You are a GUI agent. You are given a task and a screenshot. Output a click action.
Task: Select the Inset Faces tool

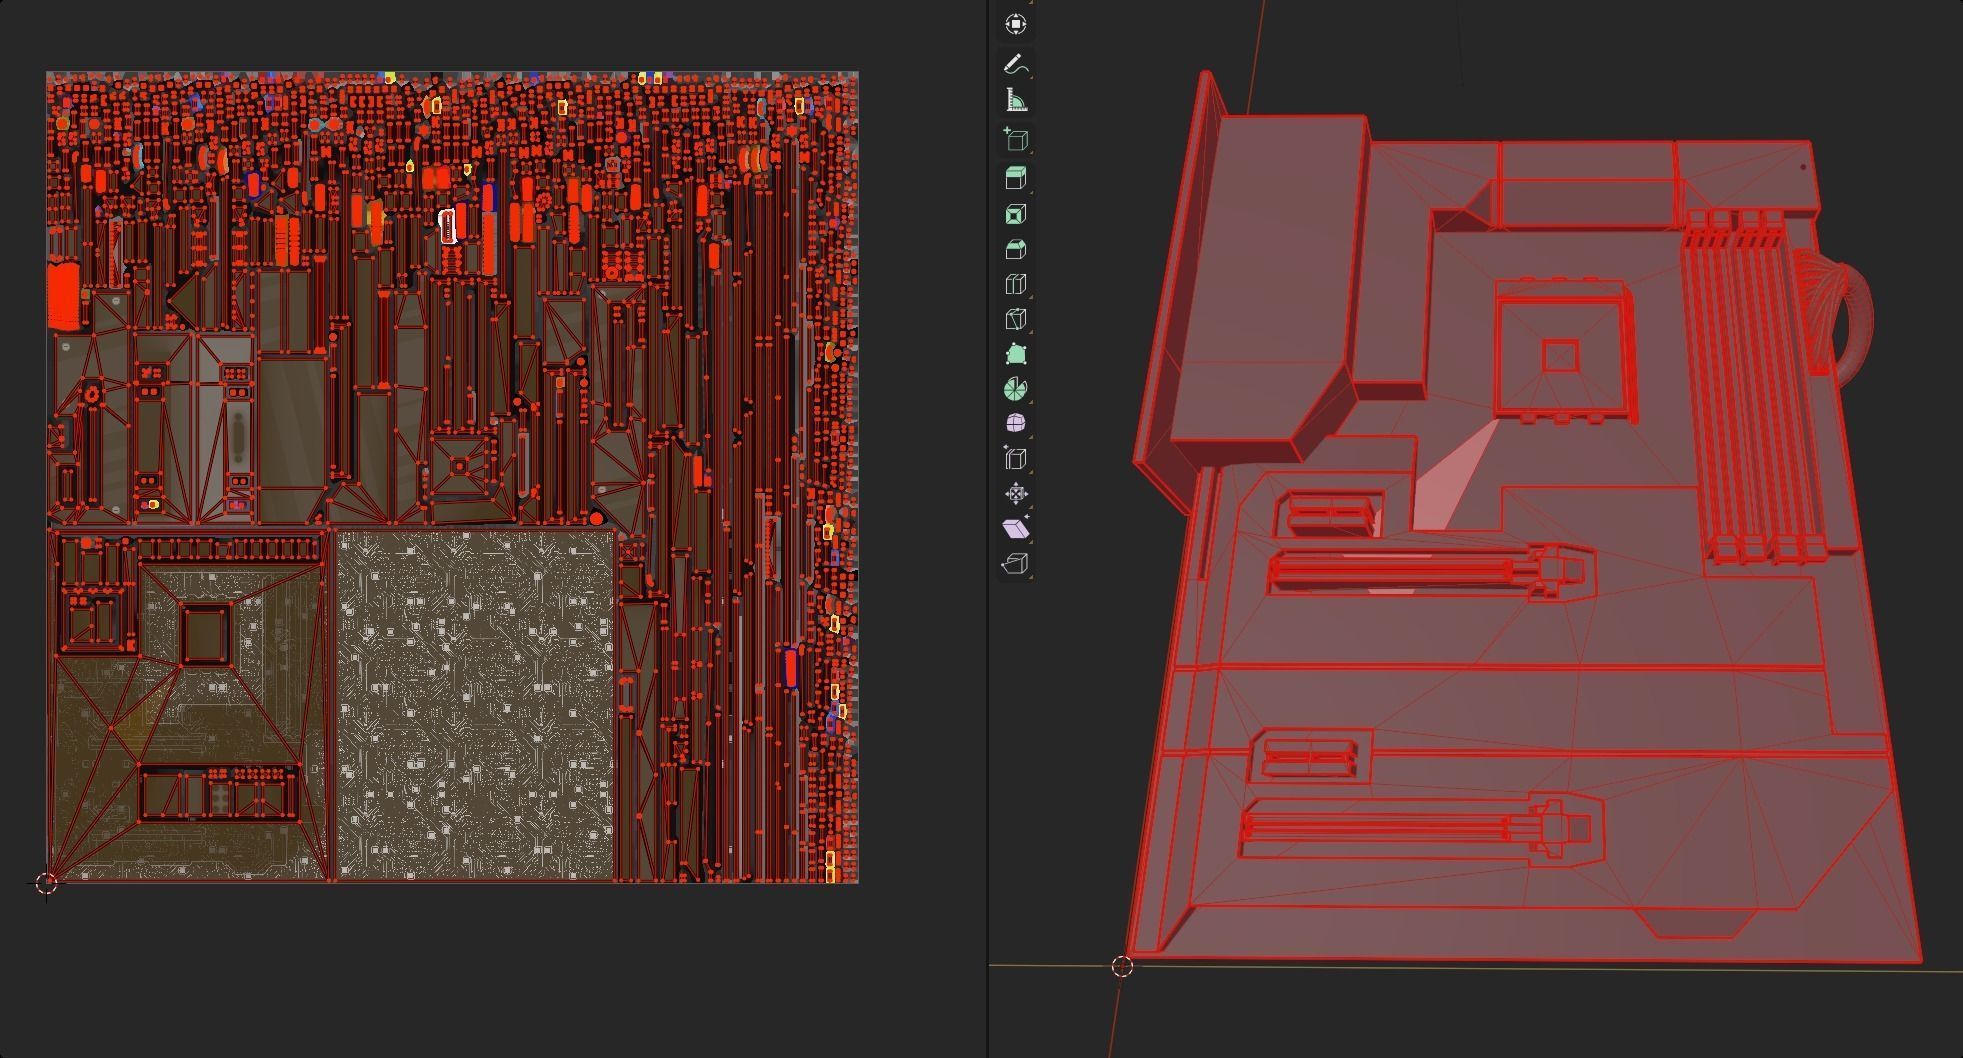pos(1015,214)
